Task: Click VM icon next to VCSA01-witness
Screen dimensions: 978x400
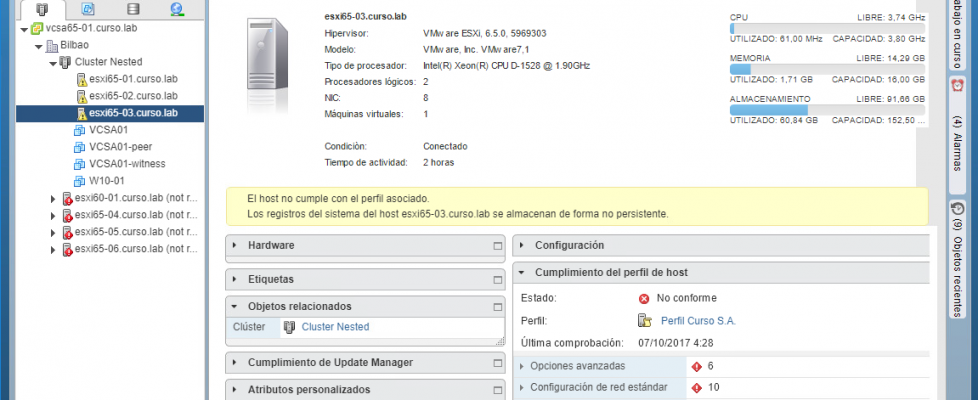Action: pyautogui.click(x=79, y=164)
